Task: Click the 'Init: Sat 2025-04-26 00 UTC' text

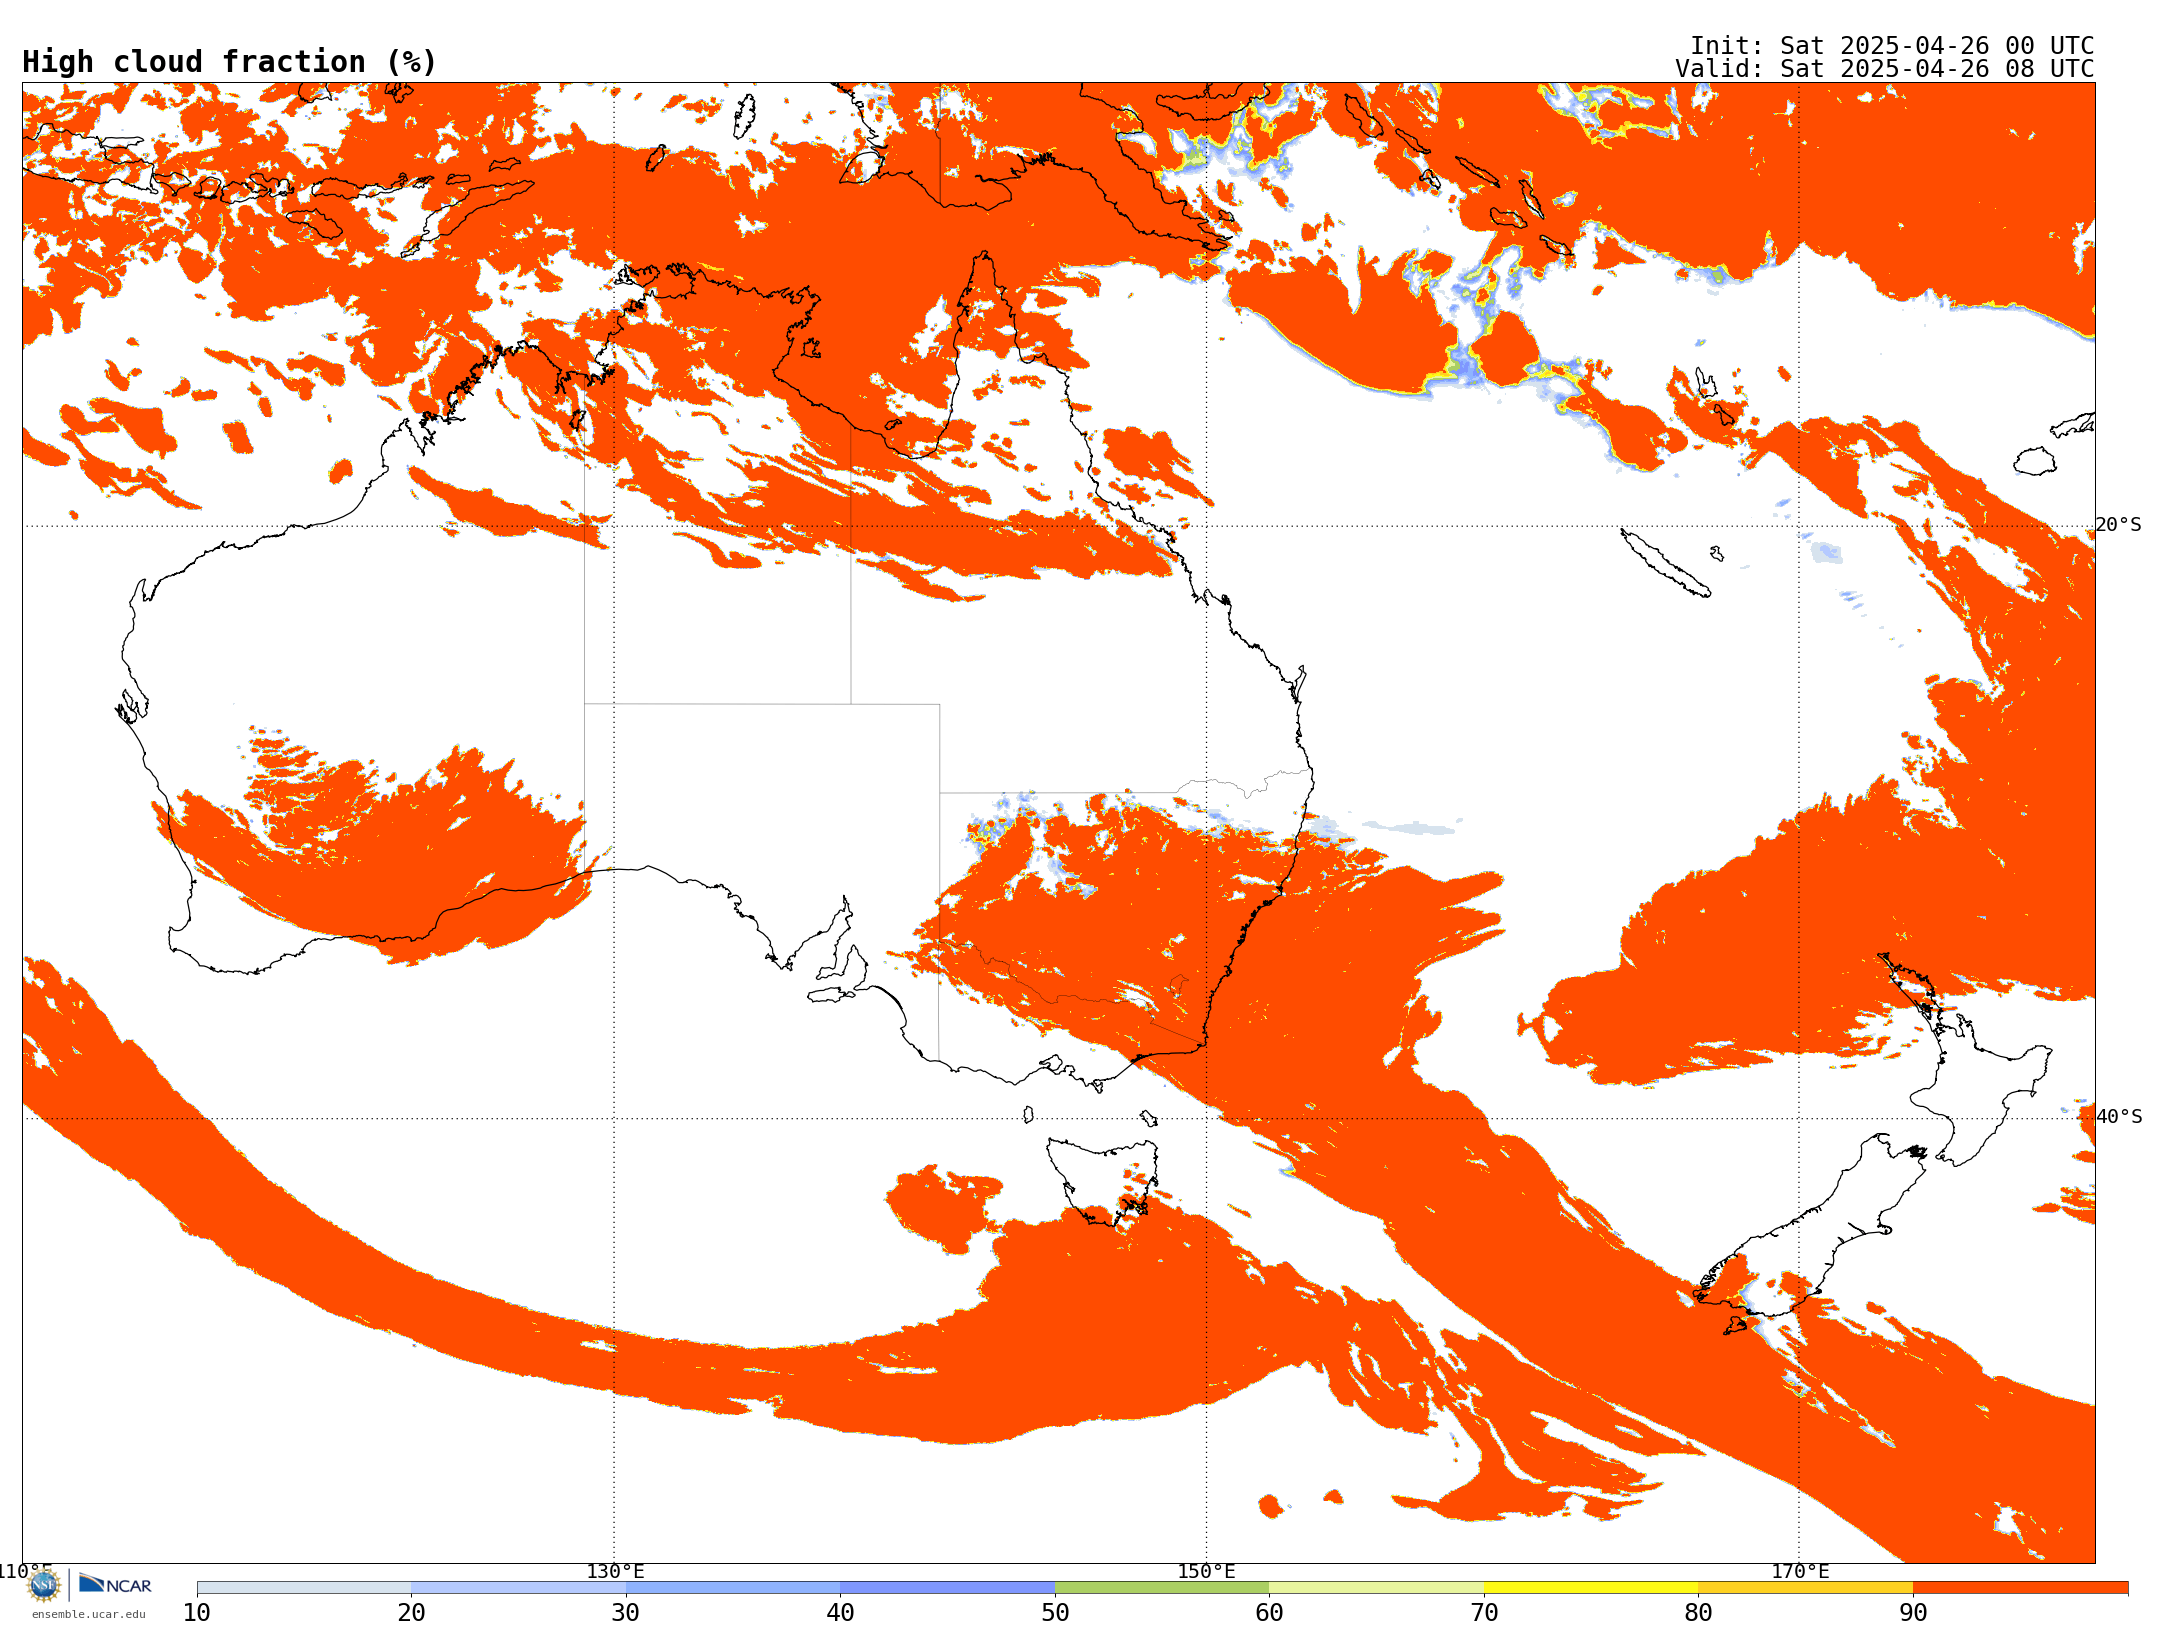Action: pyautogui.click(x=1892, y=46)
